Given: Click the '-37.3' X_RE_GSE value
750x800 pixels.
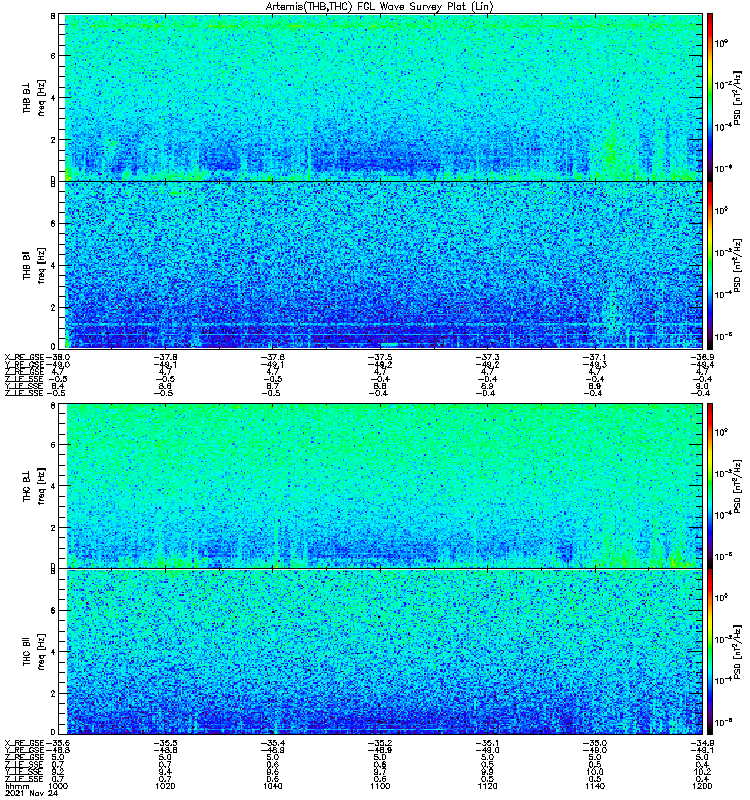Looking at the screenshot, I should coord(487,358).
